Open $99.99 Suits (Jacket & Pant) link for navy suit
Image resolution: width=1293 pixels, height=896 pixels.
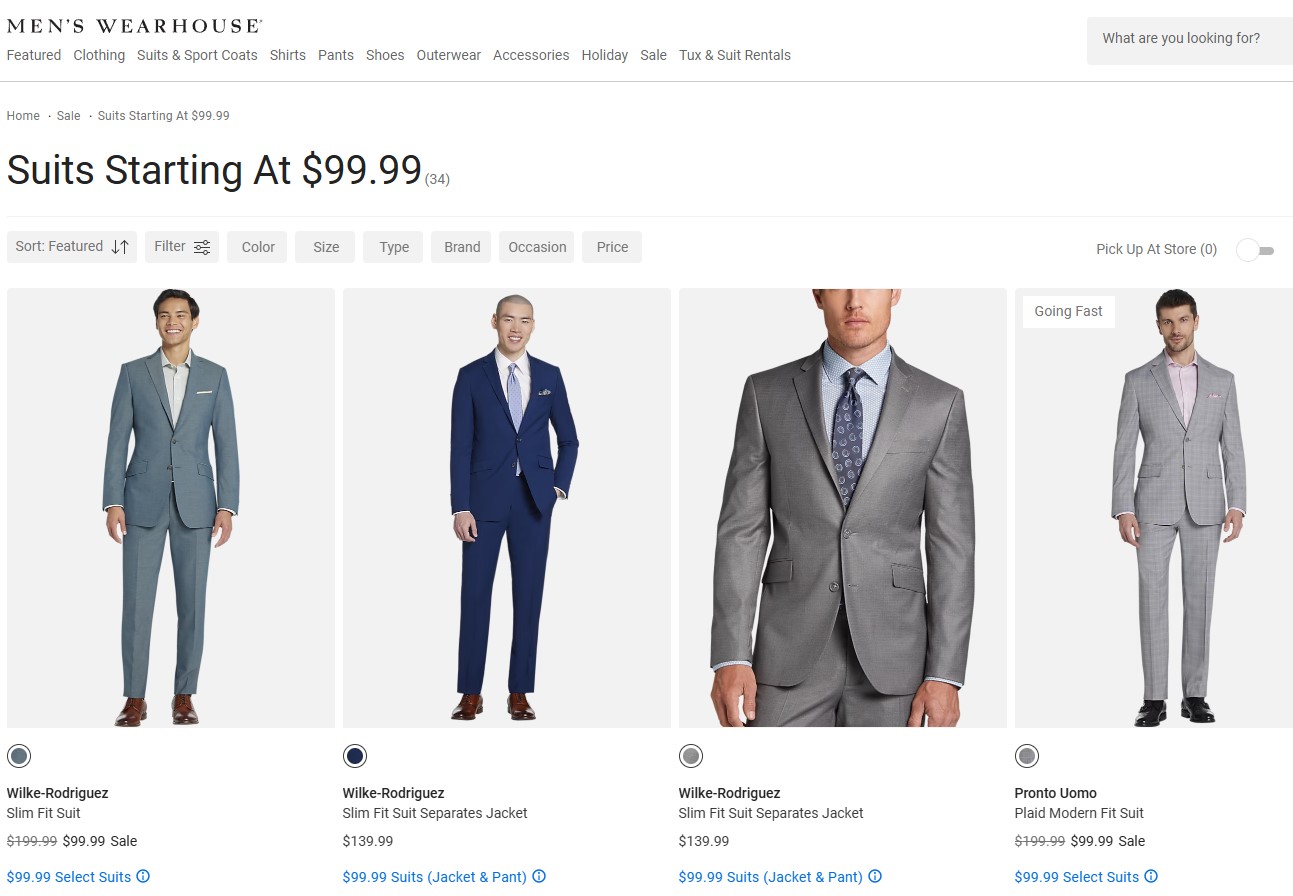pyautogui.click(x=434, y=877)
